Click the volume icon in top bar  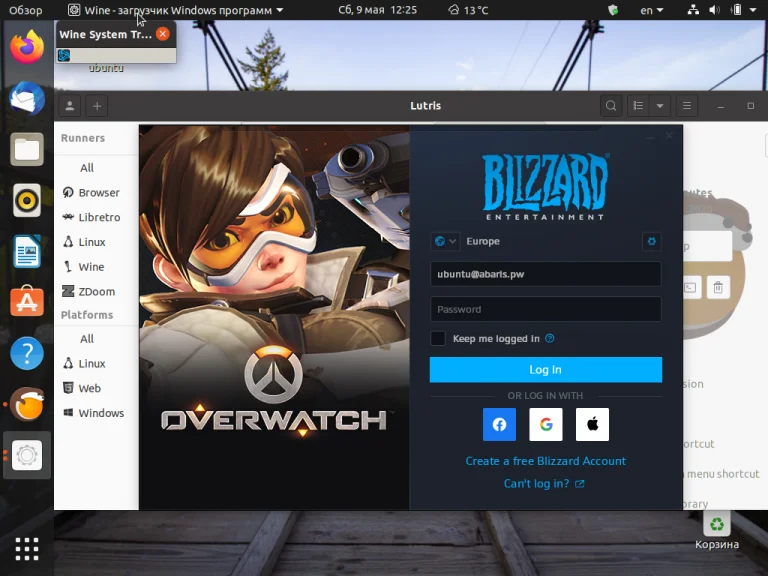pyautogui.click(x=715, y=10)
